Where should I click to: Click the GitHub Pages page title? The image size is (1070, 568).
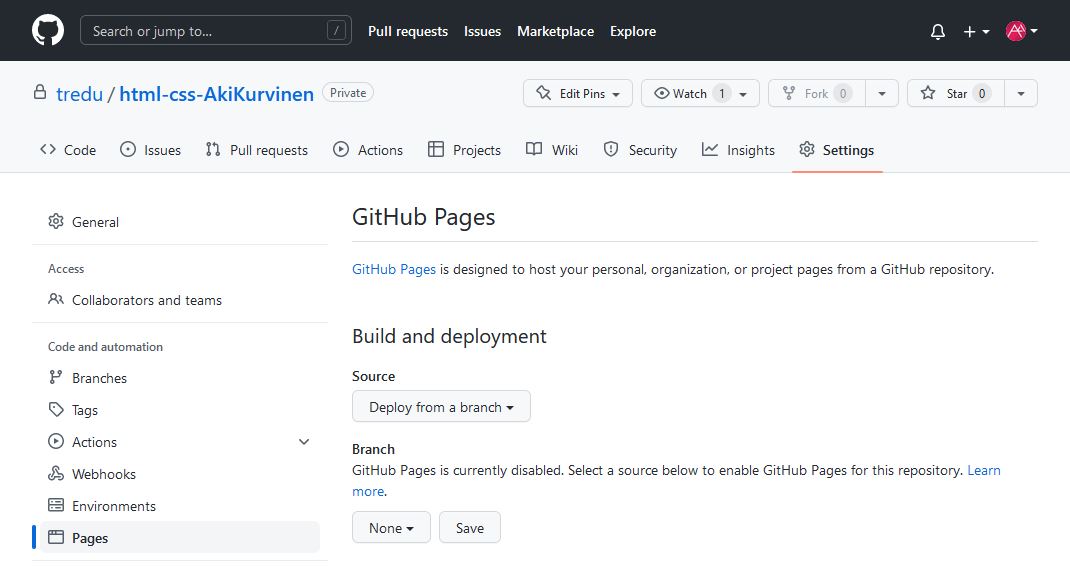(x=424, y=217)
